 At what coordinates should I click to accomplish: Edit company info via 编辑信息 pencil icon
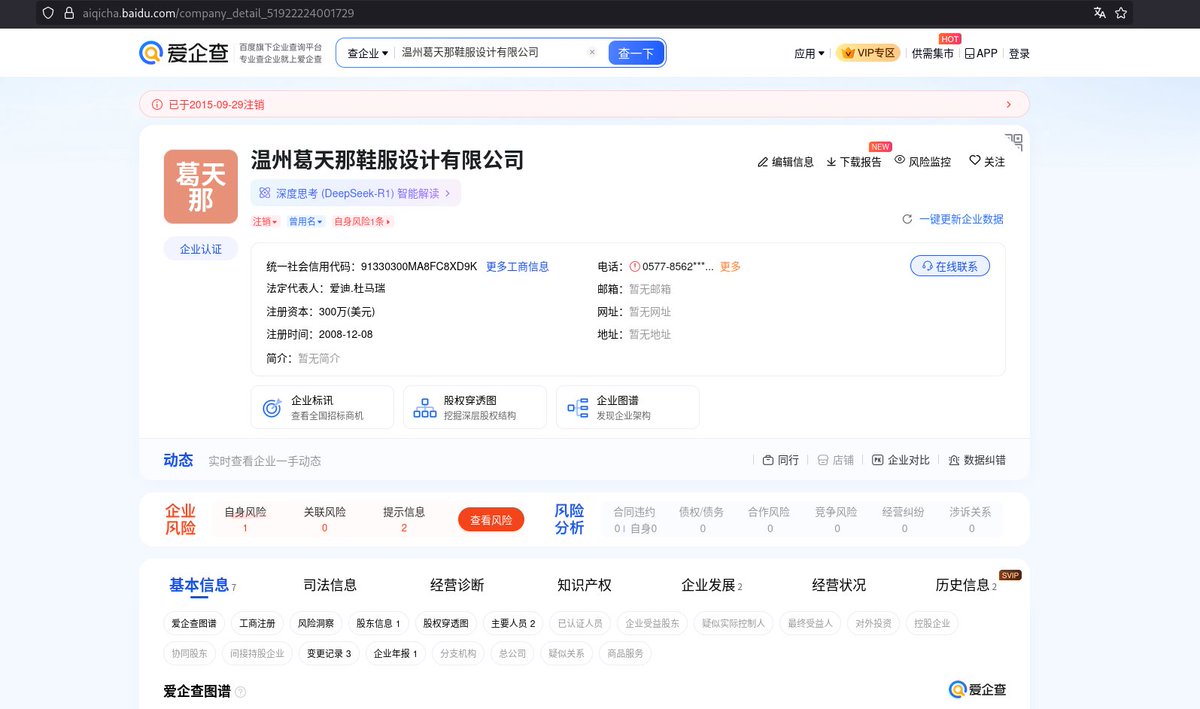pos(785,160)
